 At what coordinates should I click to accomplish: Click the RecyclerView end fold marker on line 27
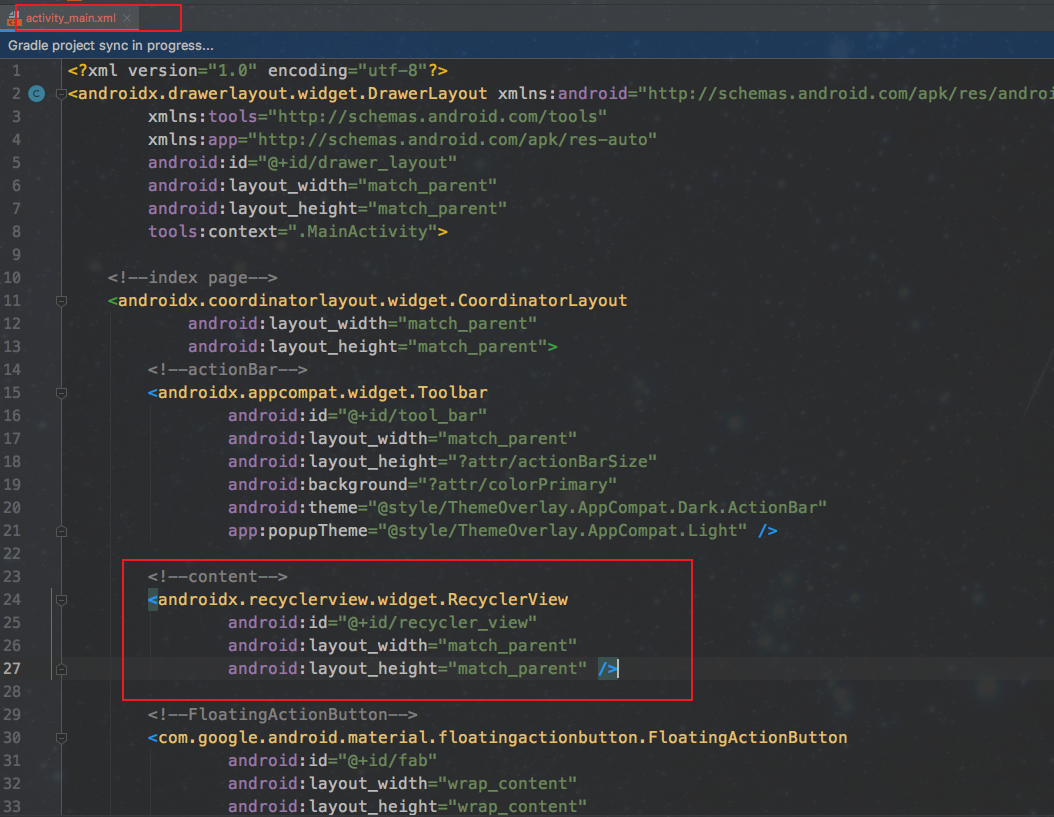[x=61, y=669]
